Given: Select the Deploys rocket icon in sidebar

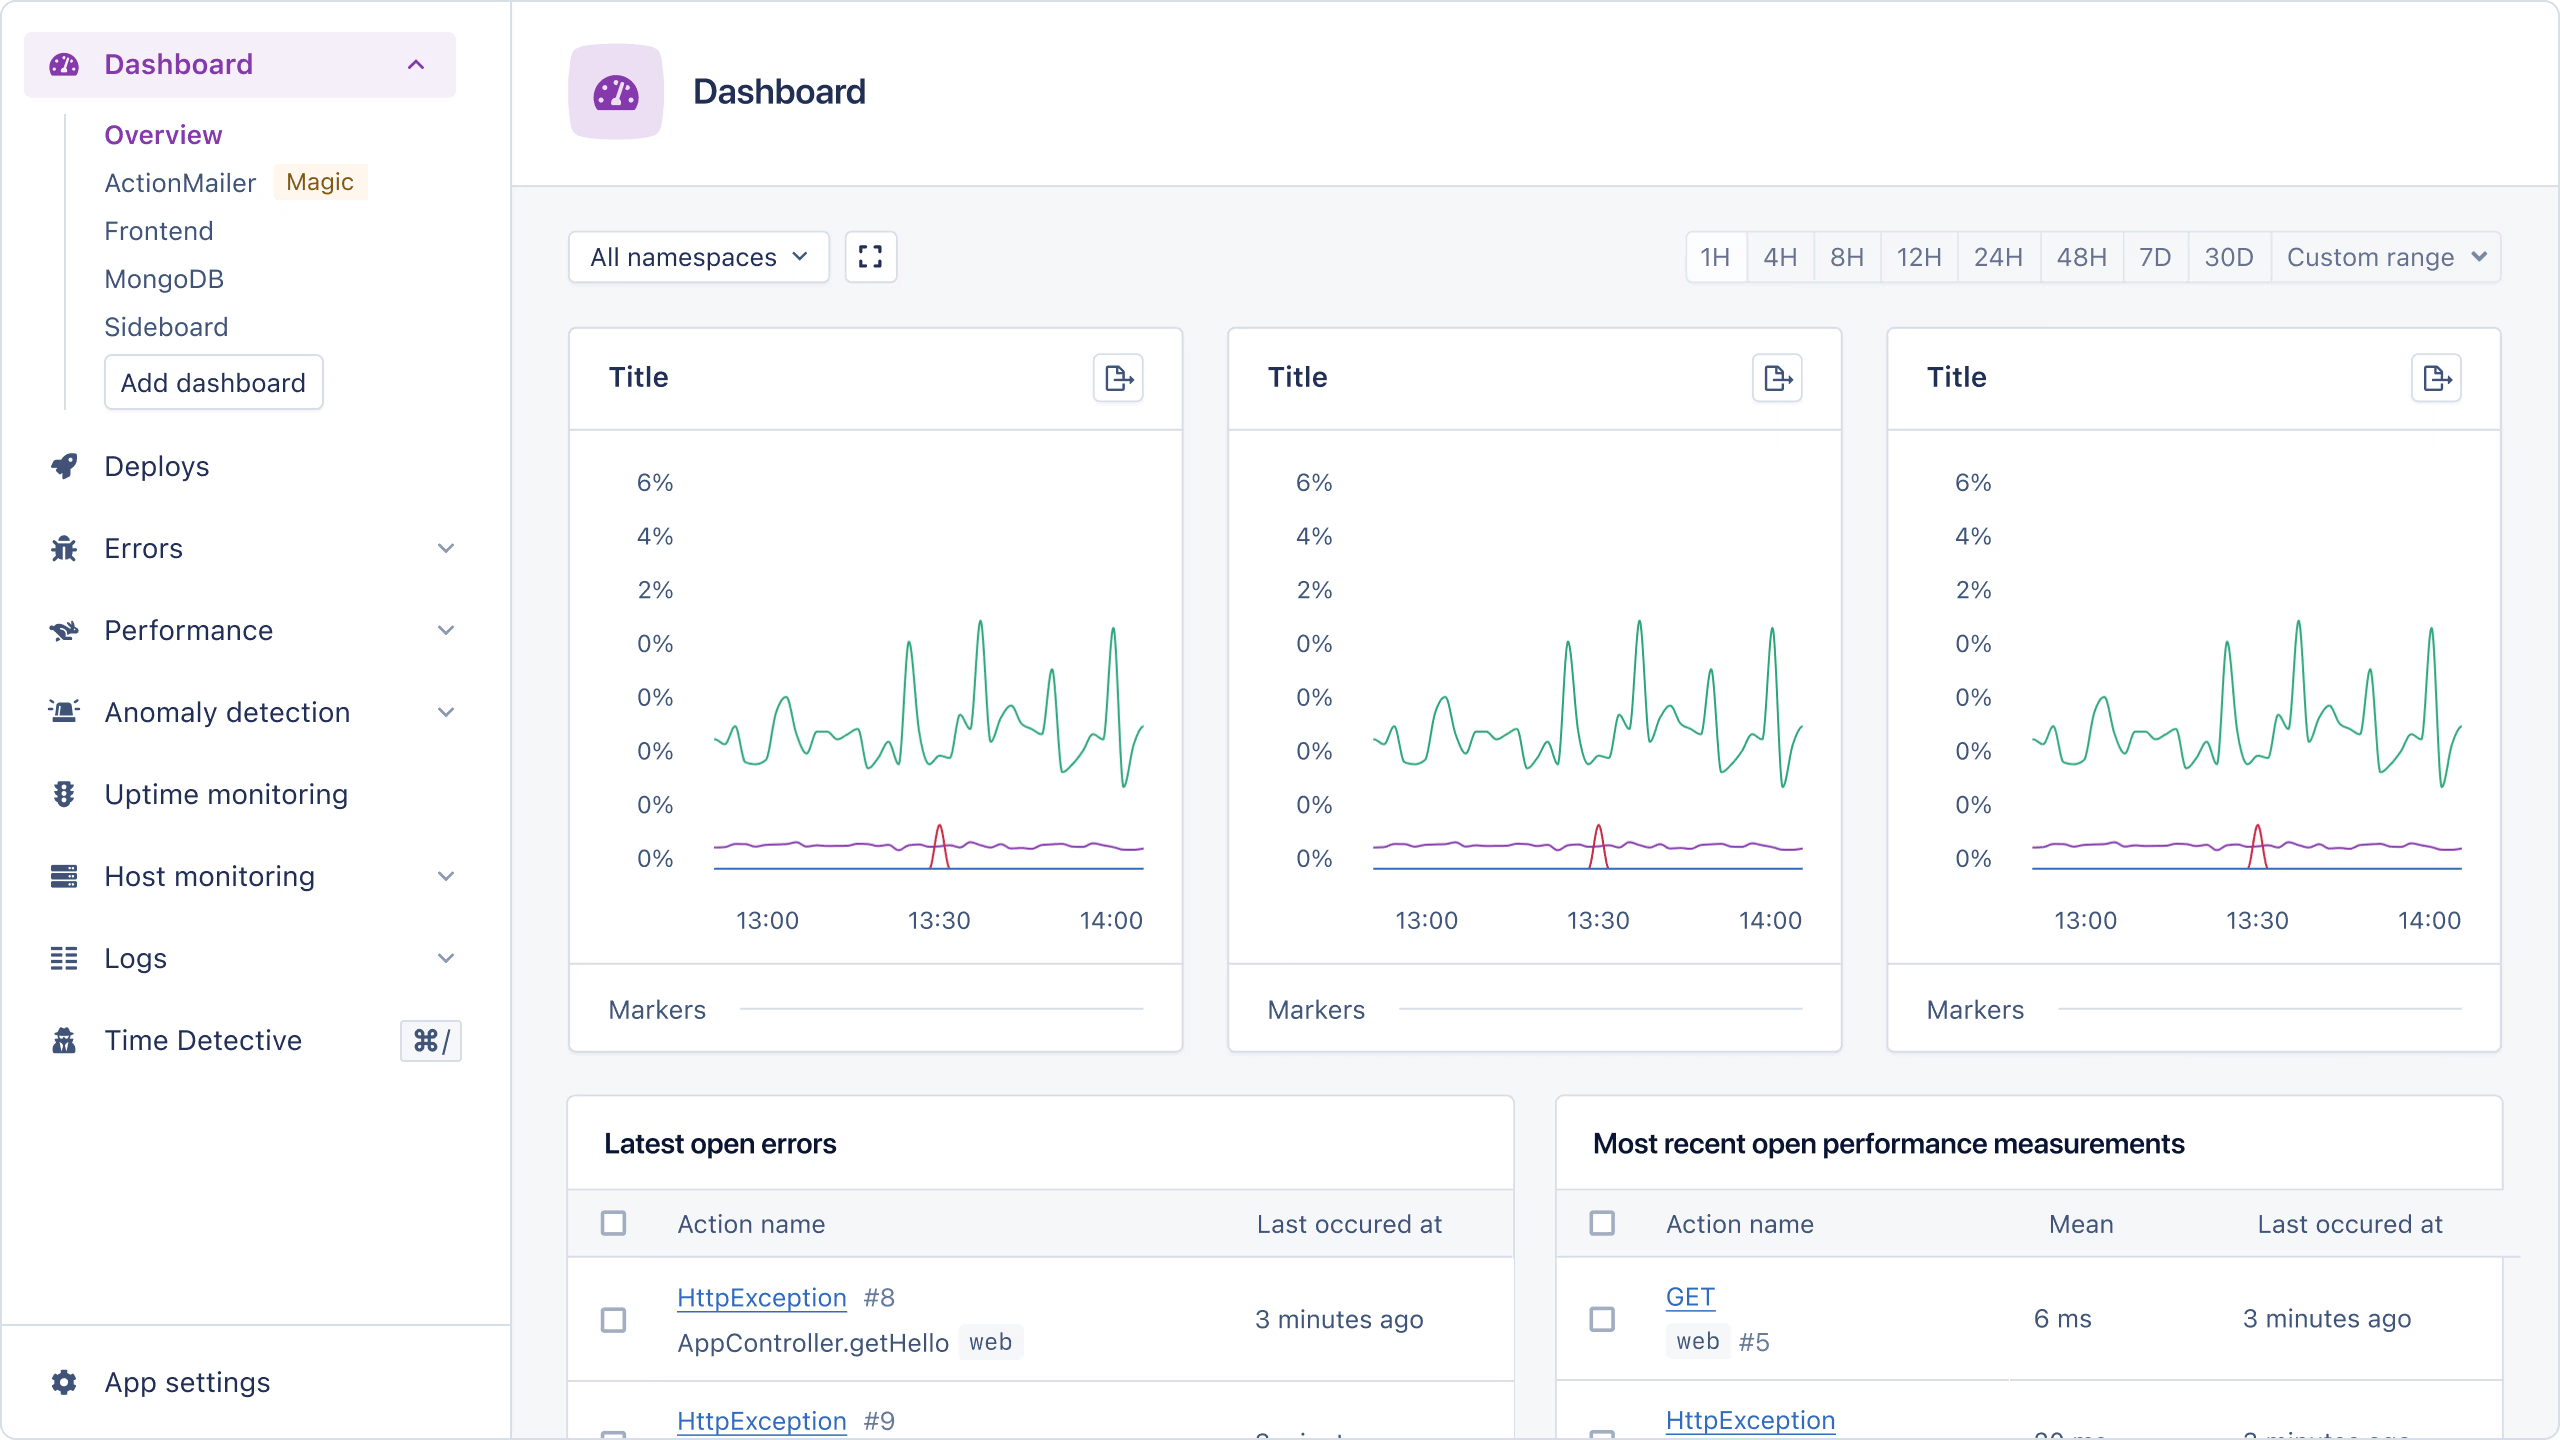Looking at the screenshot, I should pos(64,466).
